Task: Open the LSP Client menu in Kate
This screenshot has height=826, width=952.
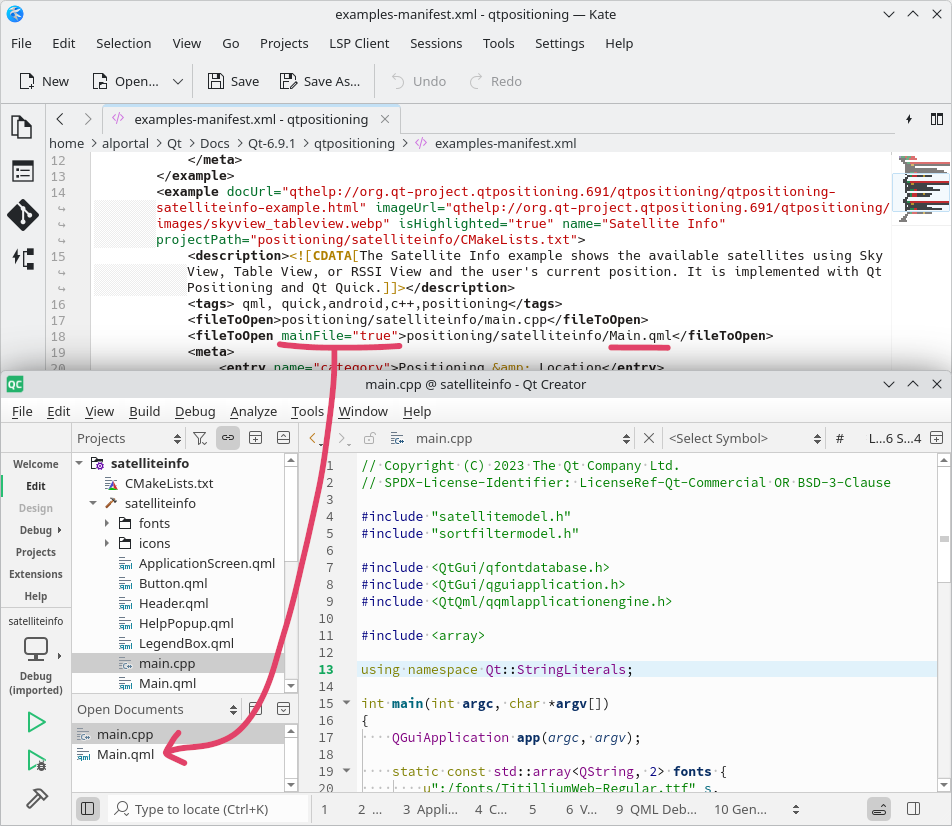Action: (359, 44)
